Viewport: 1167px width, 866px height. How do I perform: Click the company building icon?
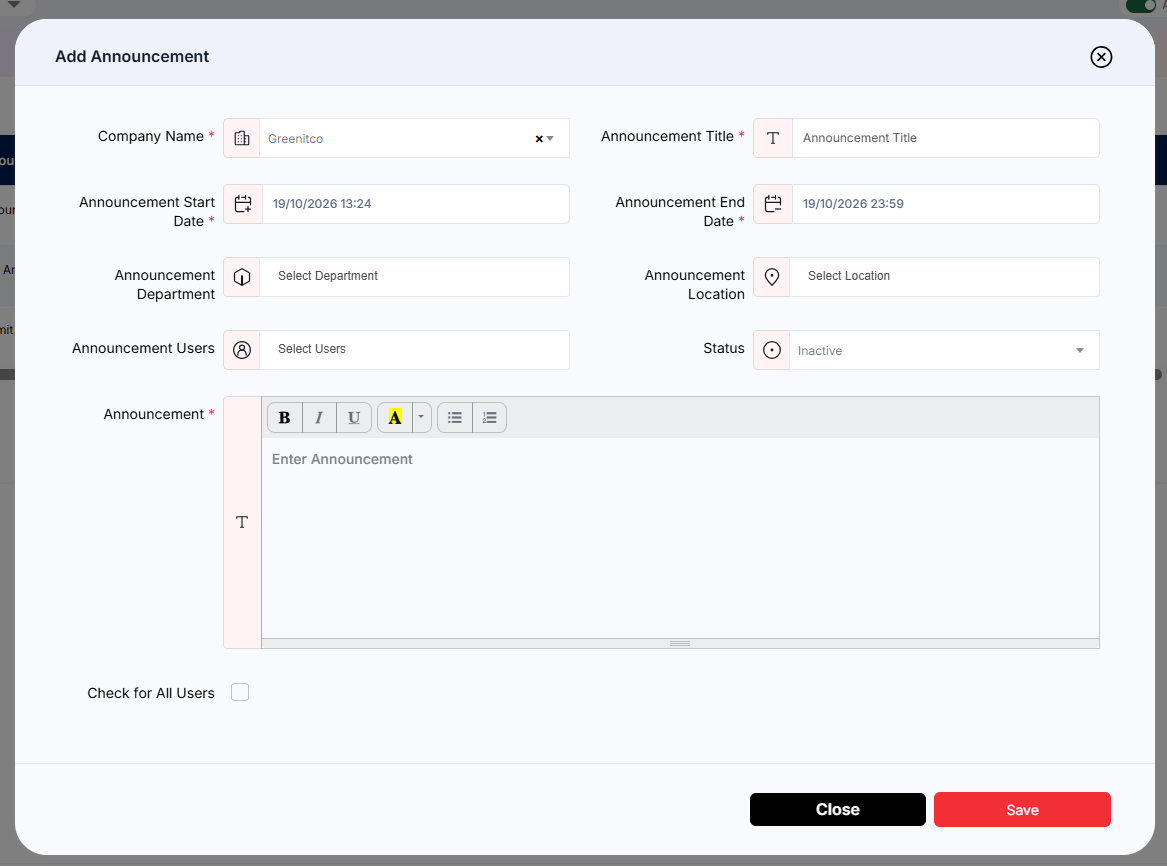click(242, 138)
